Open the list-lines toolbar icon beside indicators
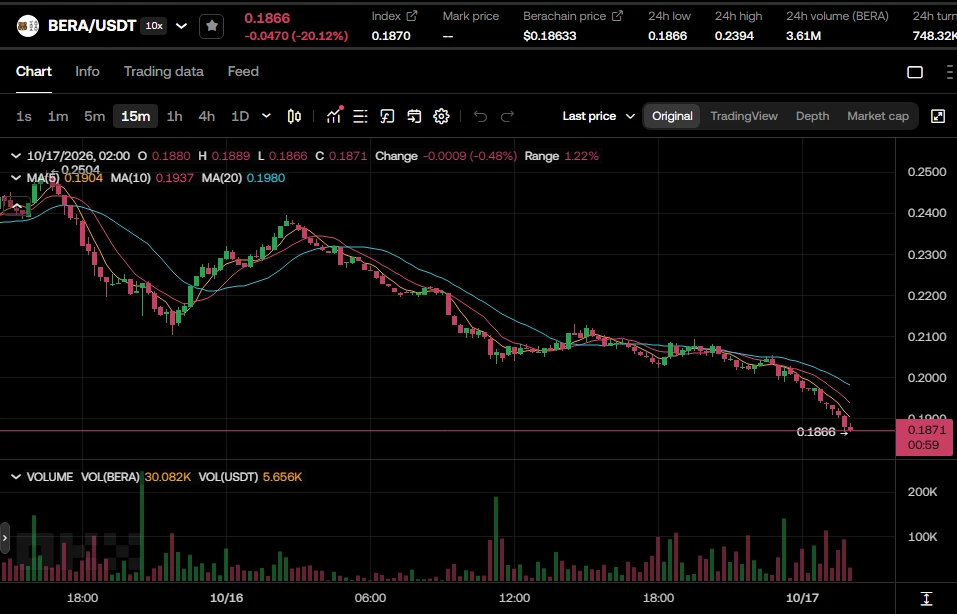 (x=360, y=116)
